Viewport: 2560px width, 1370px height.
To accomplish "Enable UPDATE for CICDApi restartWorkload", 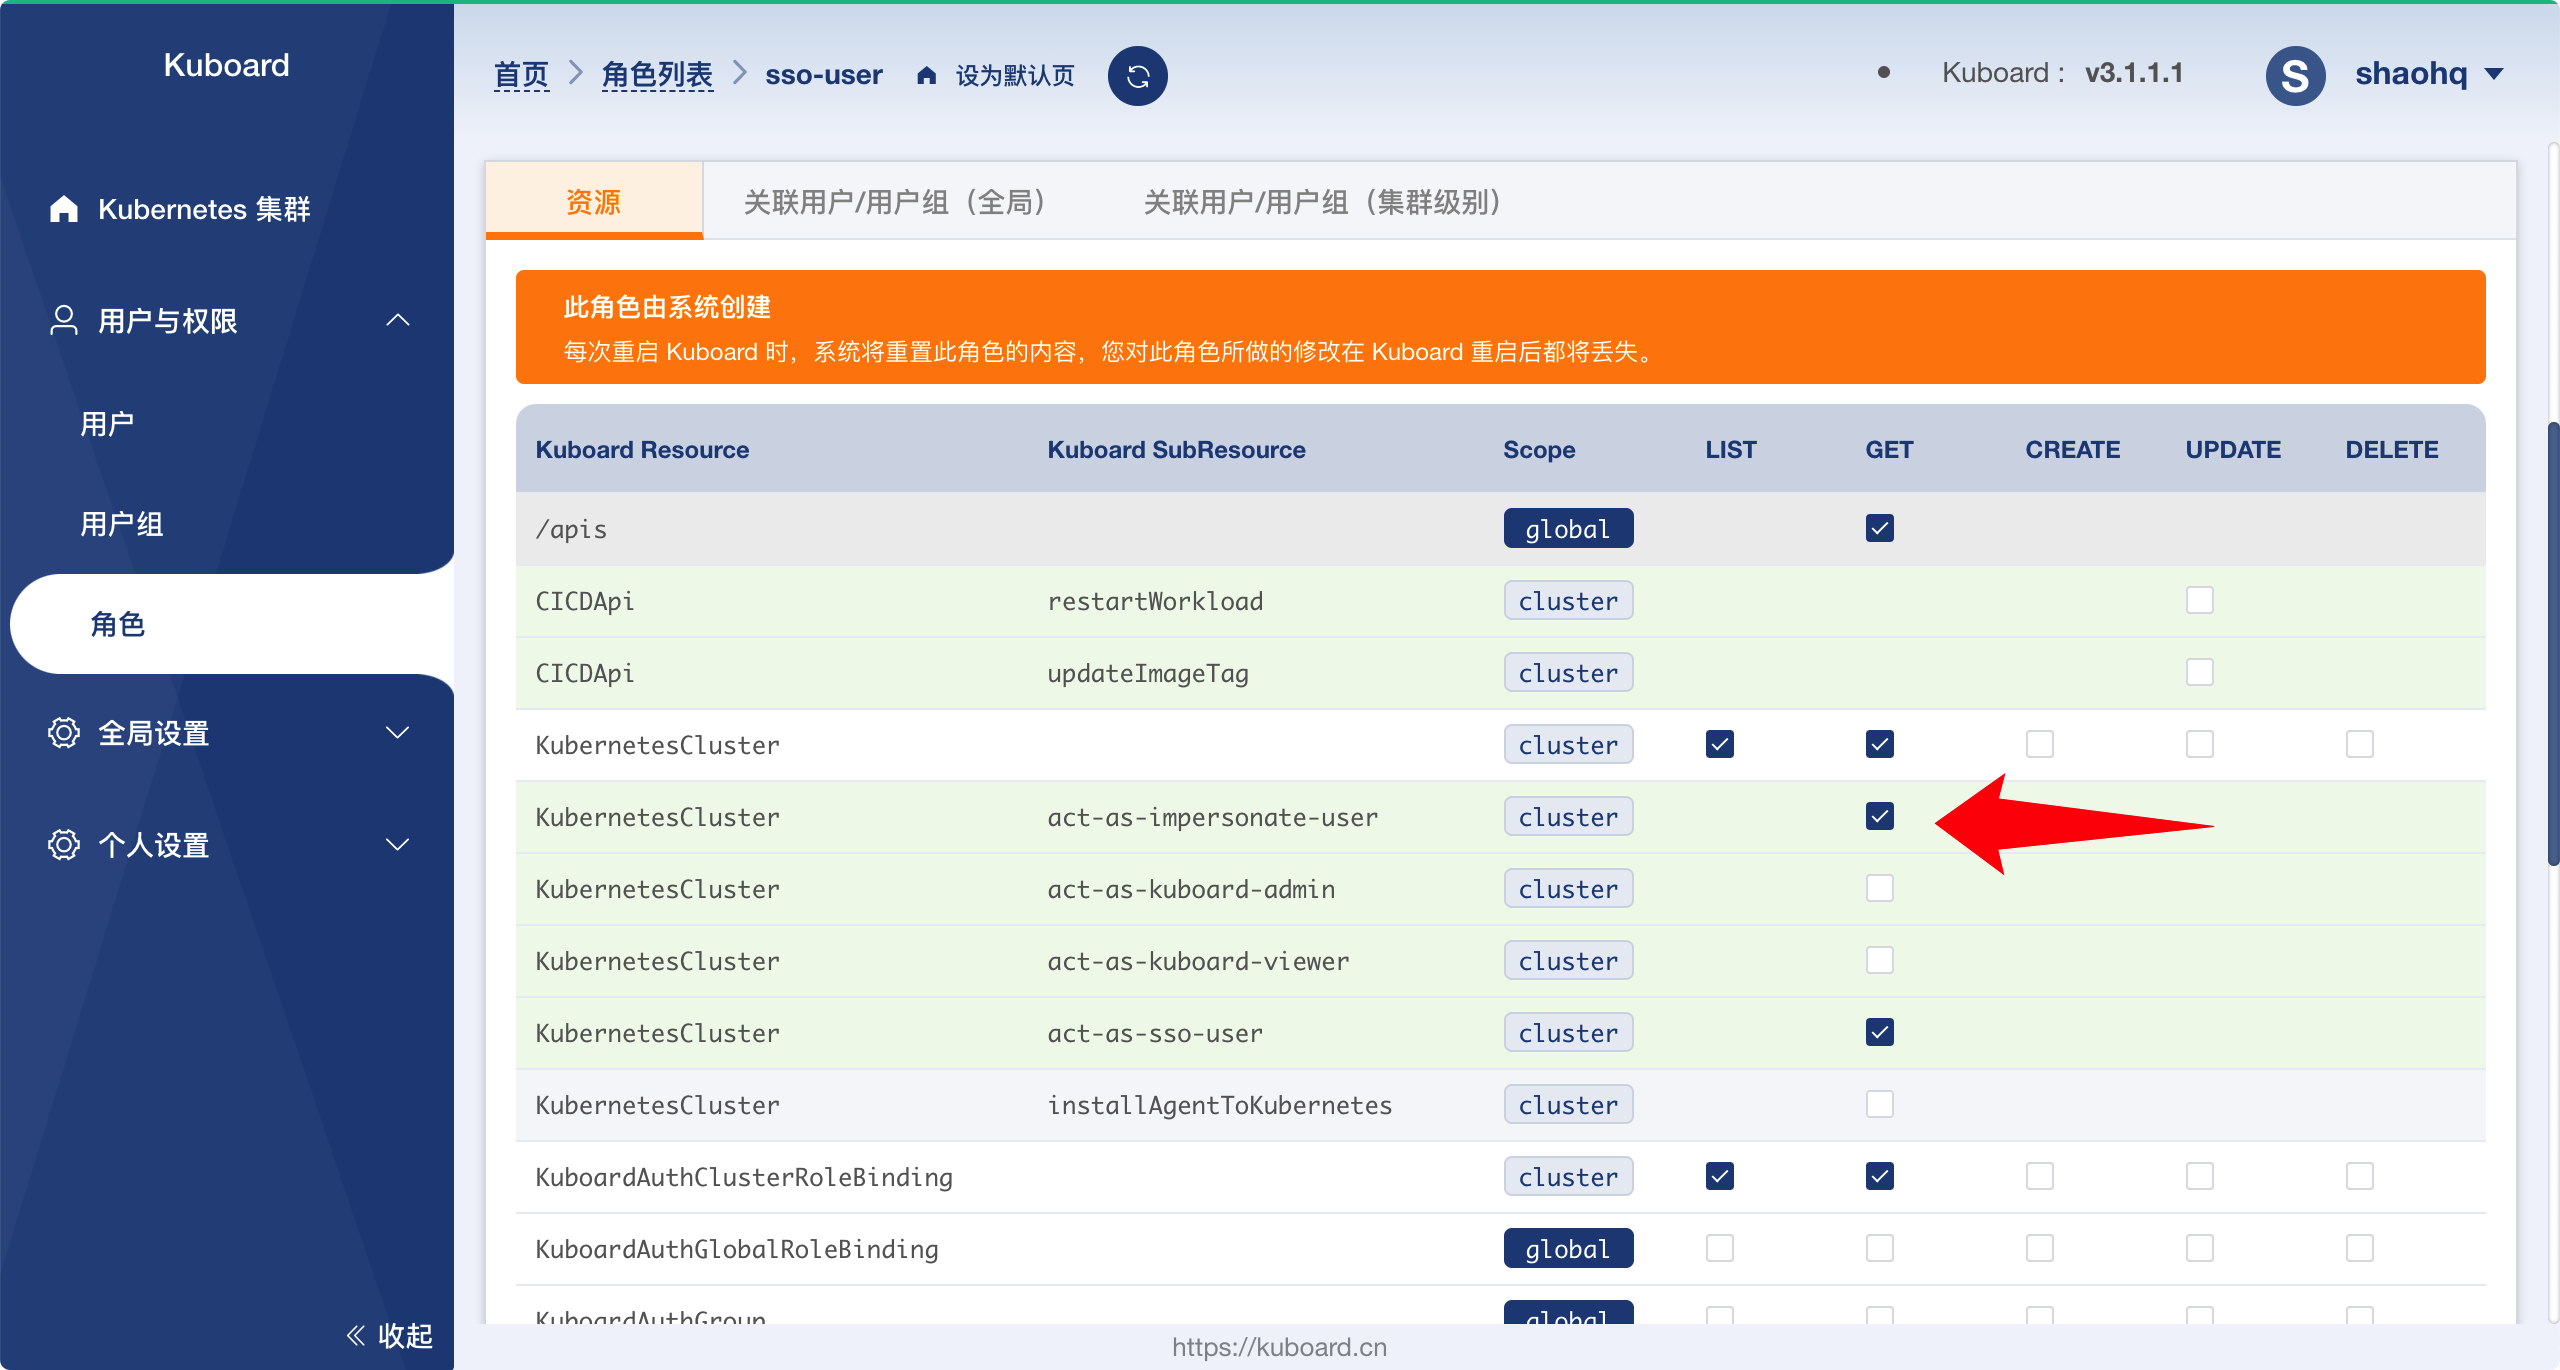I will (x=2199, y=600).
